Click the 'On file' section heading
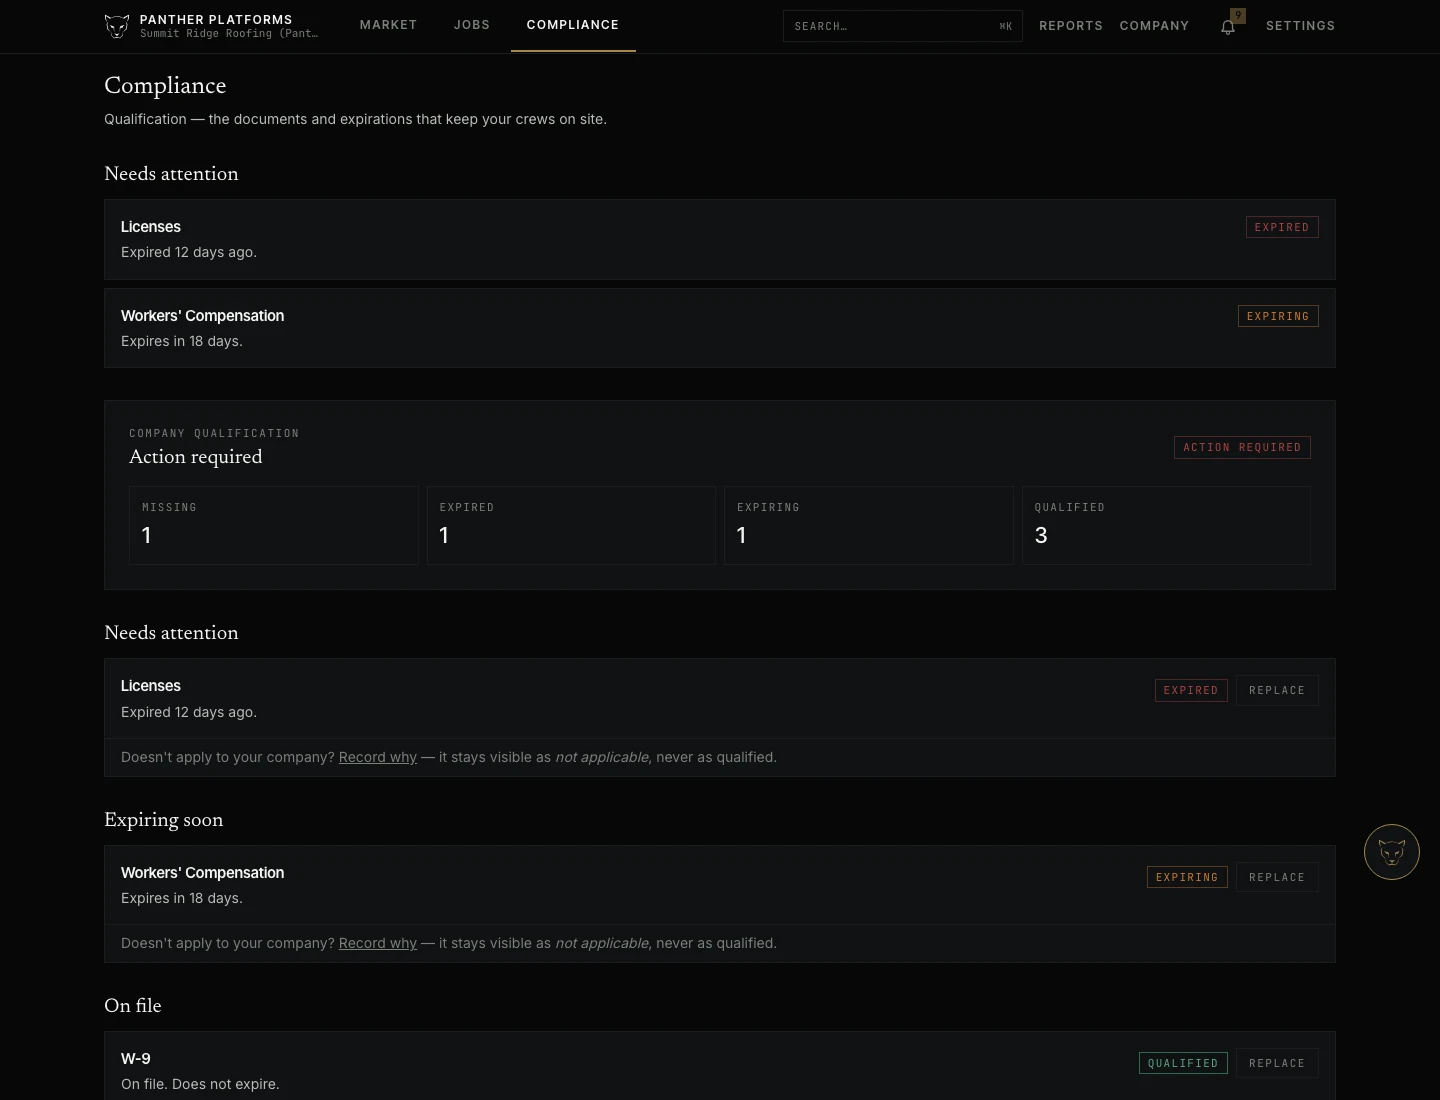The height and width of the screenshot is (1100, 1440). pos(133,1006)
